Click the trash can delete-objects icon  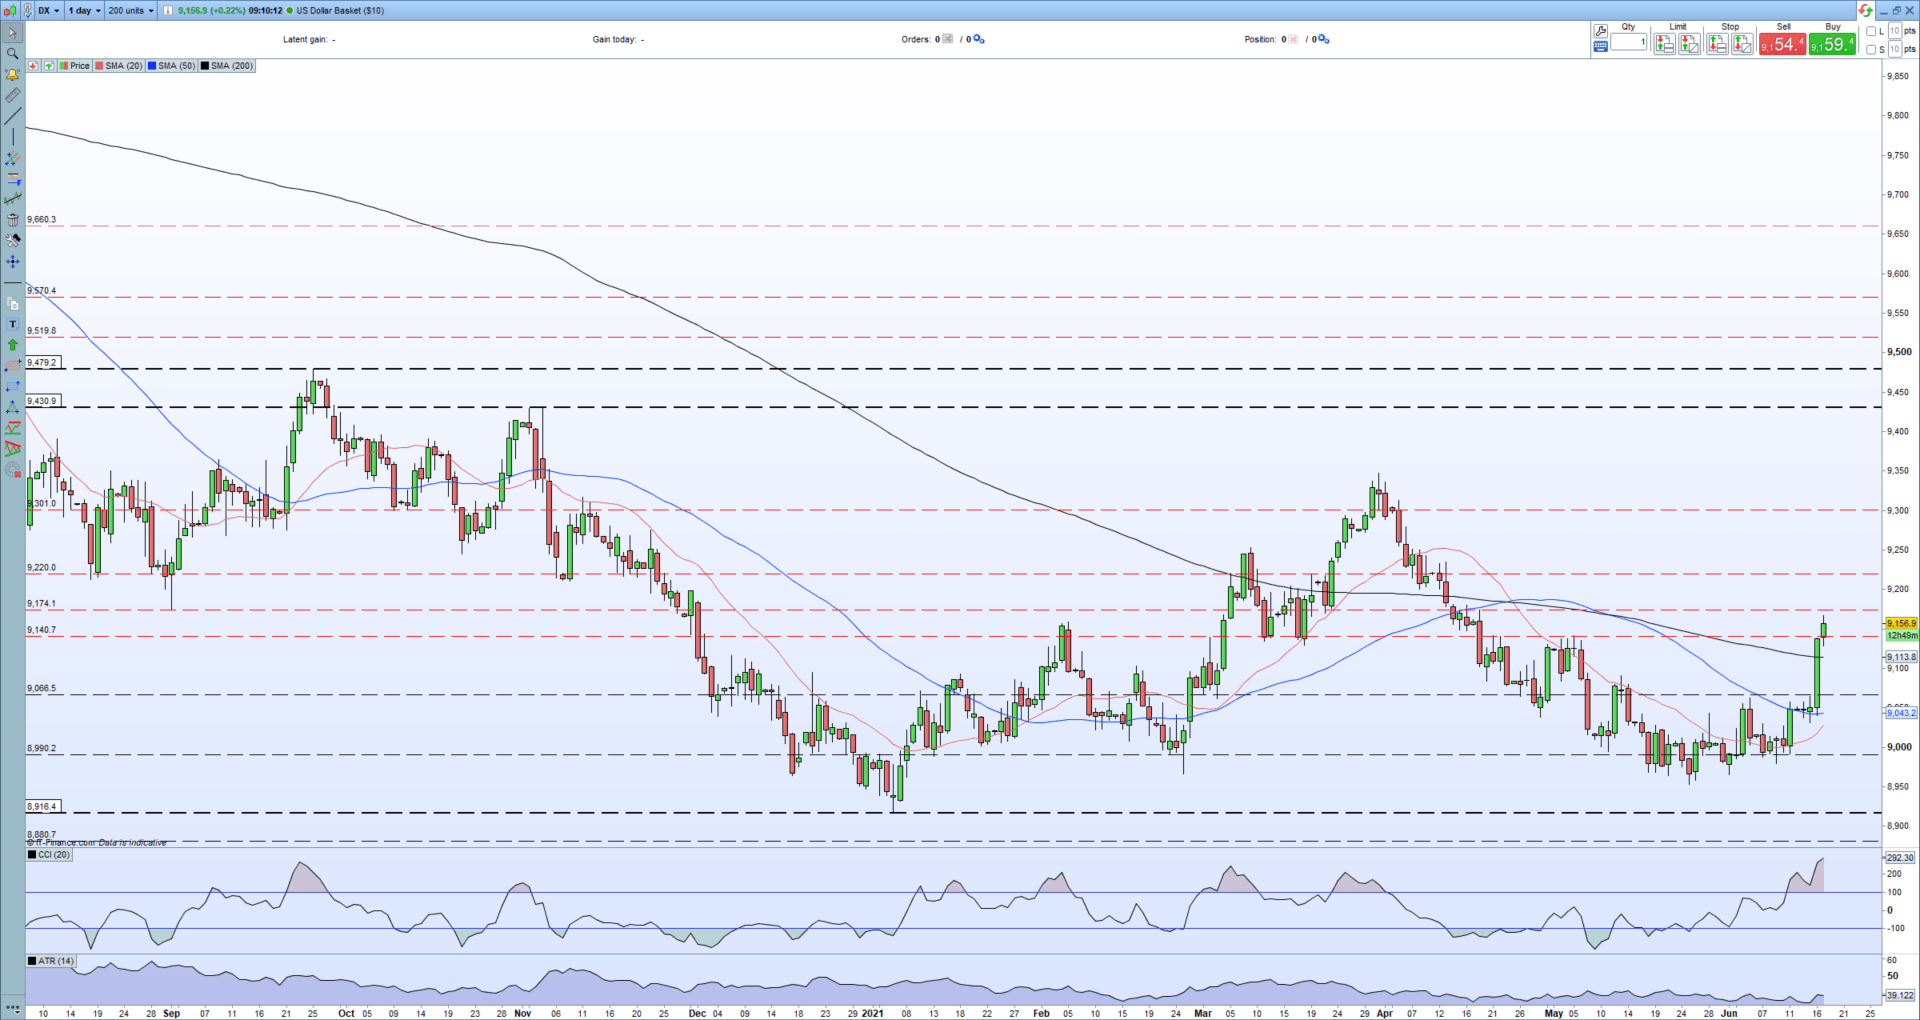click(12, 220)
